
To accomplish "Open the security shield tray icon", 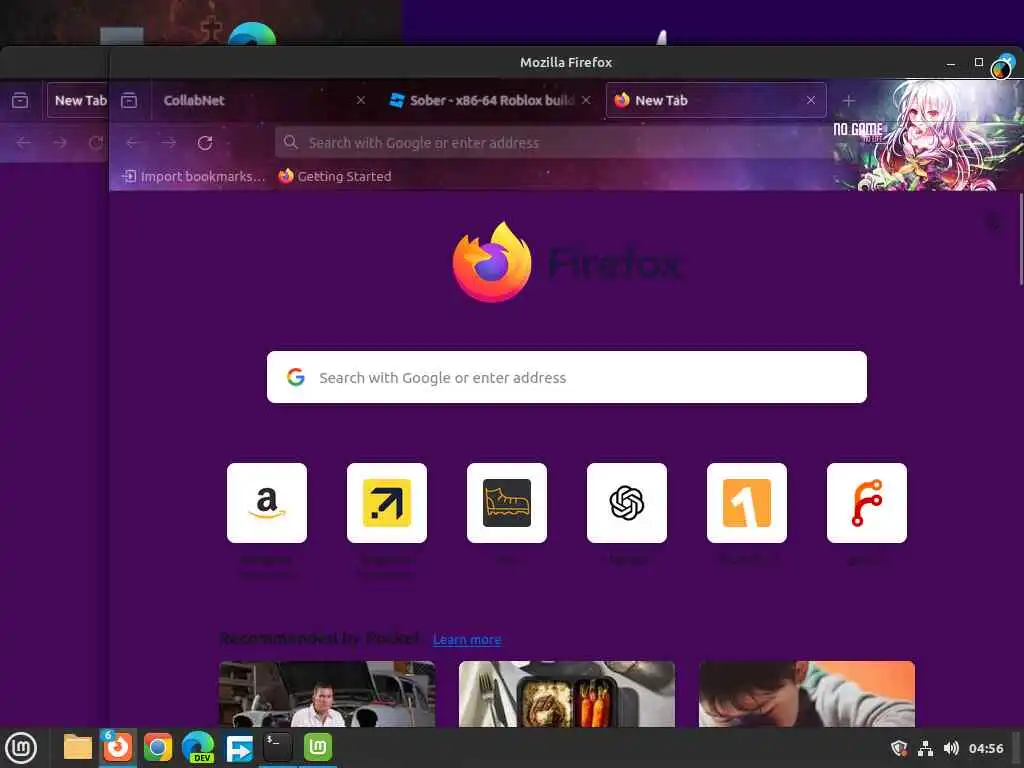I will (x=899, y=748).
